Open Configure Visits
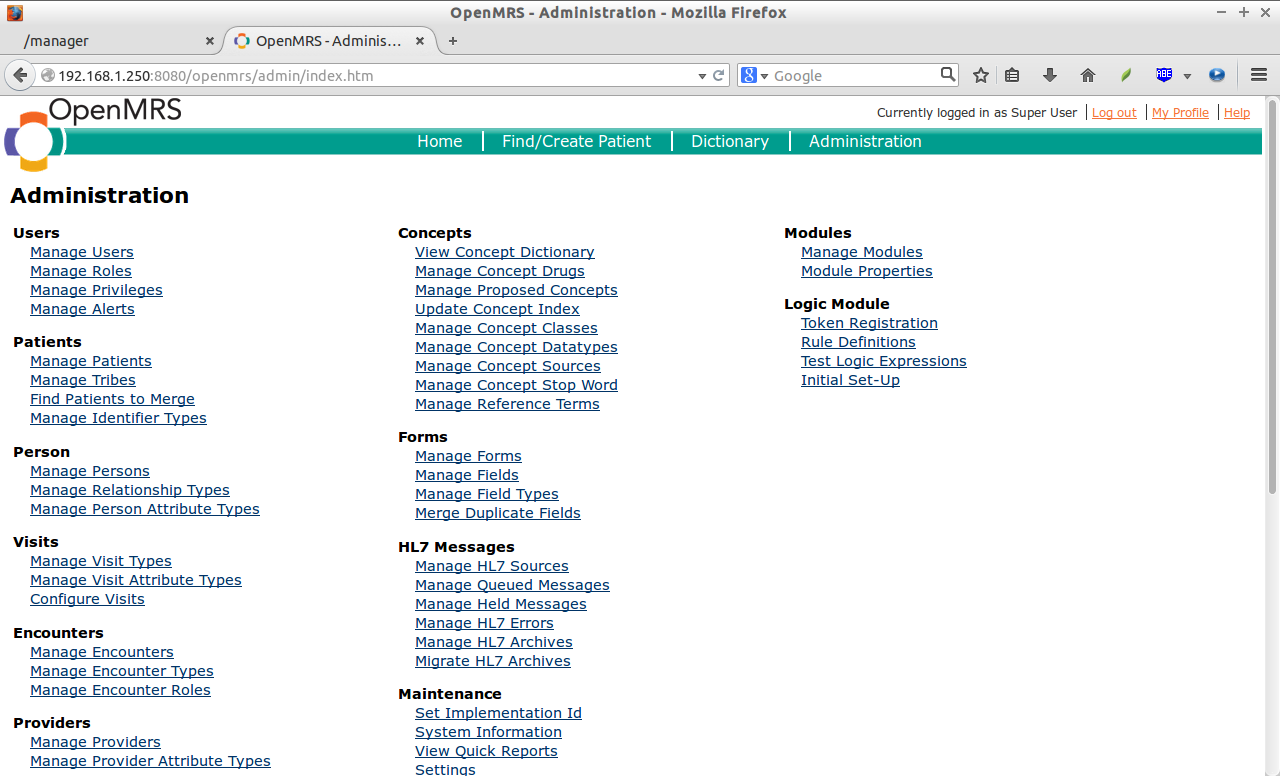The height and width of the screenshot is (776, 1280). (x=87, y=599)
